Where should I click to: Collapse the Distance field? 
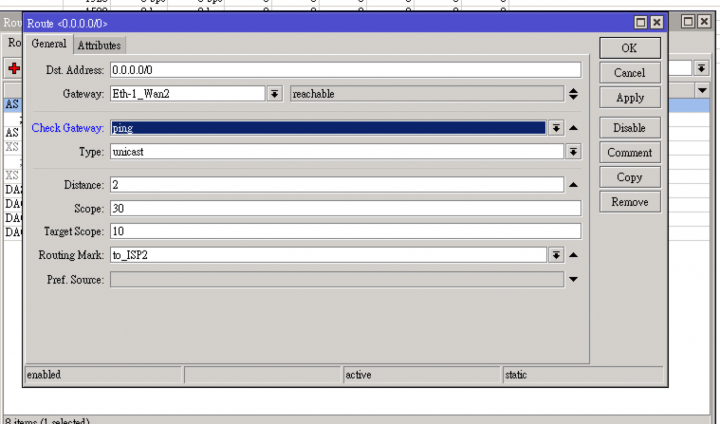click(573, 185)
